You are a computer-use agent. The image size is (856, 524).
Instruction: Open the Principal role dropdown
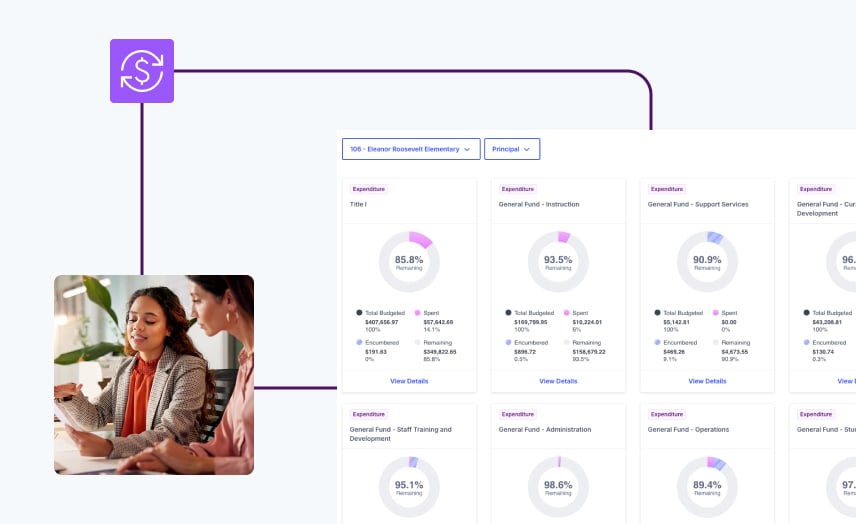pos(512,149)
